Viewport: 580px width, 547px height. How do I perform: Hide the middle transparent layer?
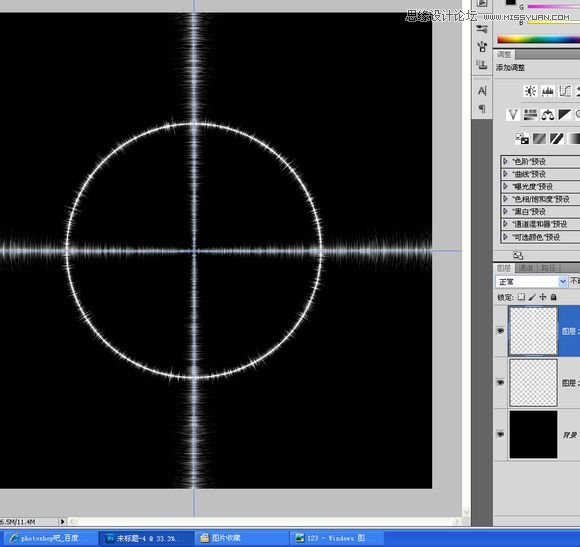point(500,382)
